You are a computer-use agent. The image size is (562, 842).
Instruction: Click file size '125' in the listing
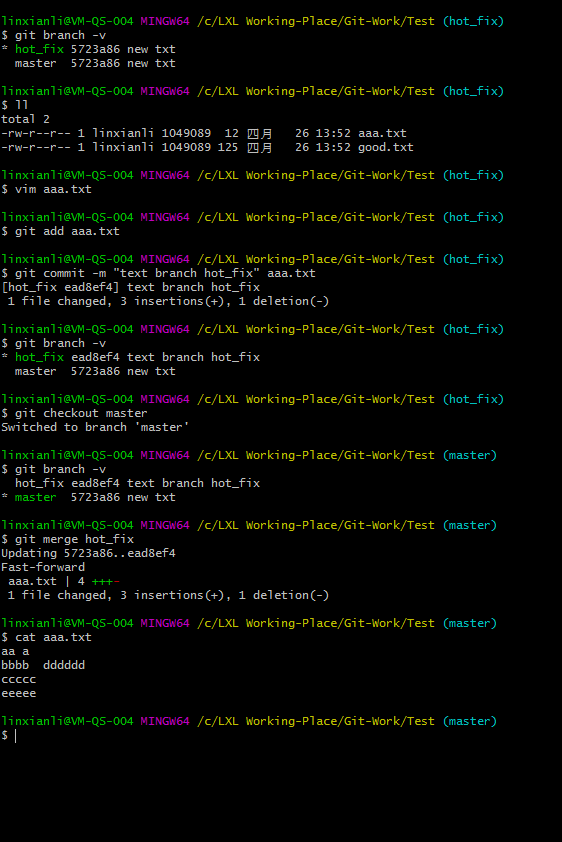click(x=228, y=147)
